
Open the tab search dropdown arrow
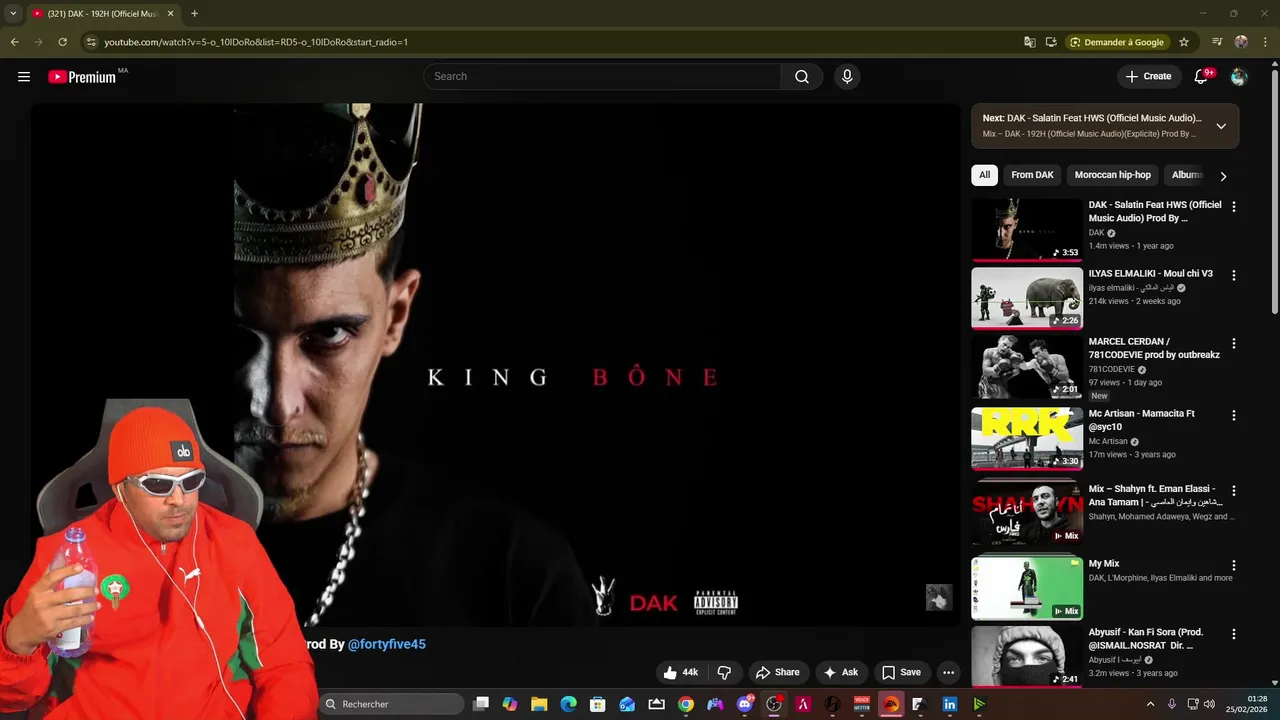[13, 13]
